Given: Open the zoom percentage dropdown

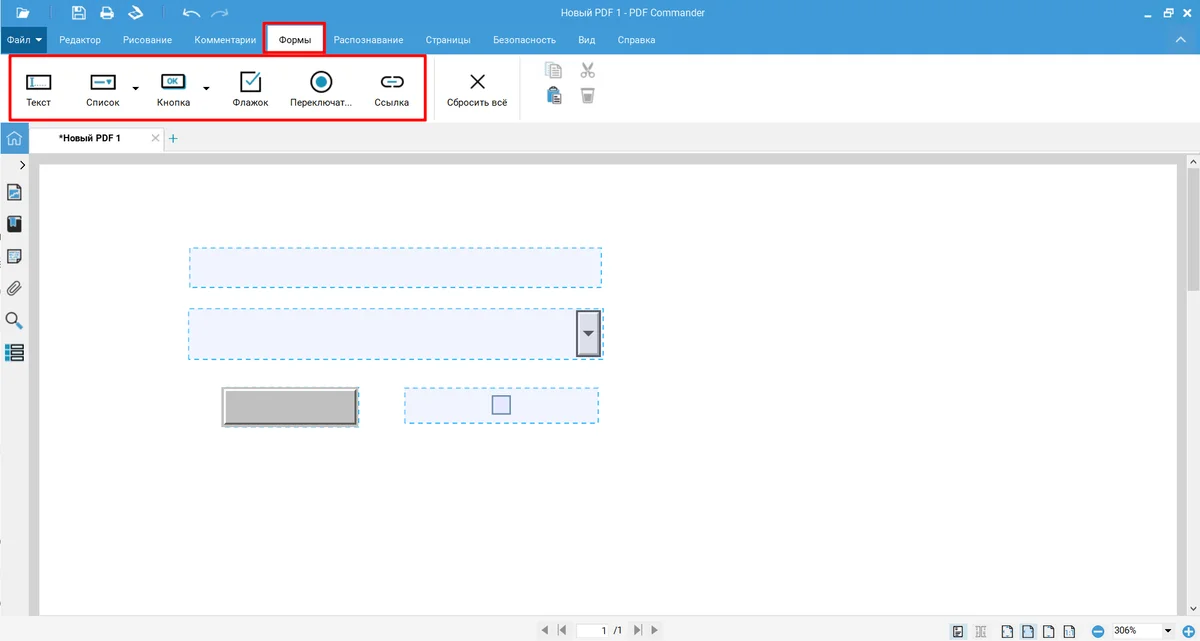Looking at the screenshot, I should [x=1167, y=631].
